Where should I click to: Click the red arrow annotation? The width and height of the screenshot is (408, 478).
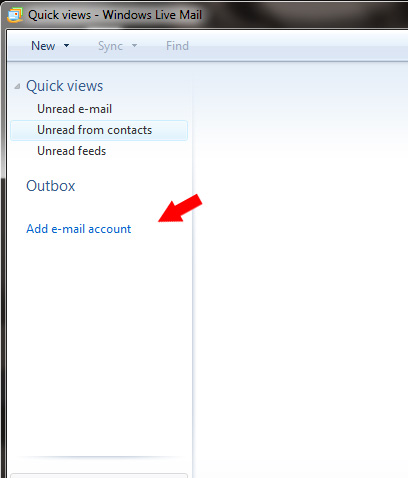click(x=180, y=209)
